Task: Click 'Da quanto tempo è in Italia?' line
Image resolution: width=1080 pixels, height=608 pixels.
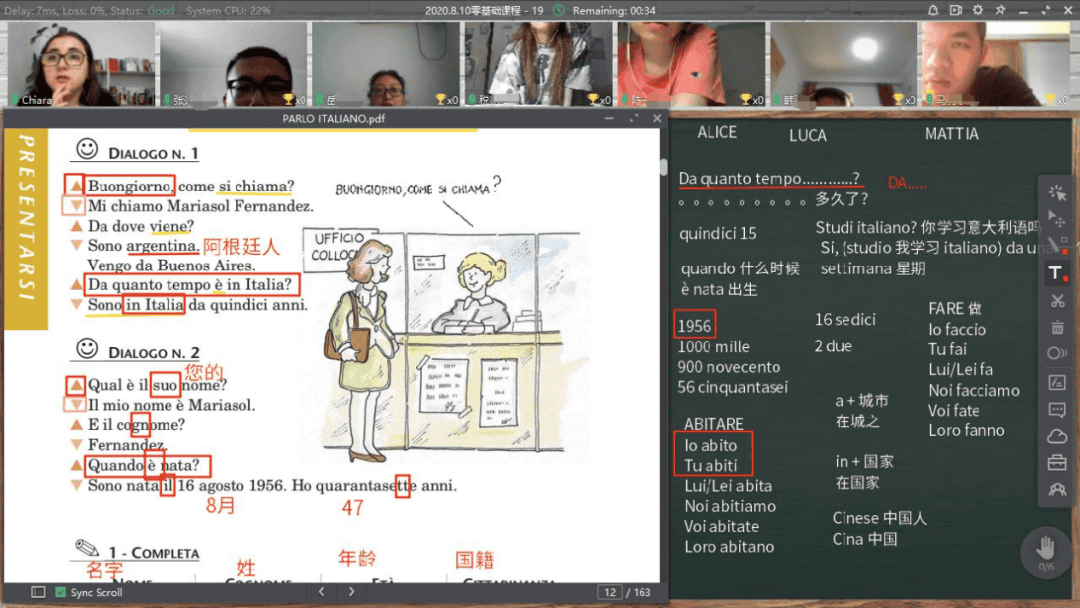Action: [x=190, y=284]
